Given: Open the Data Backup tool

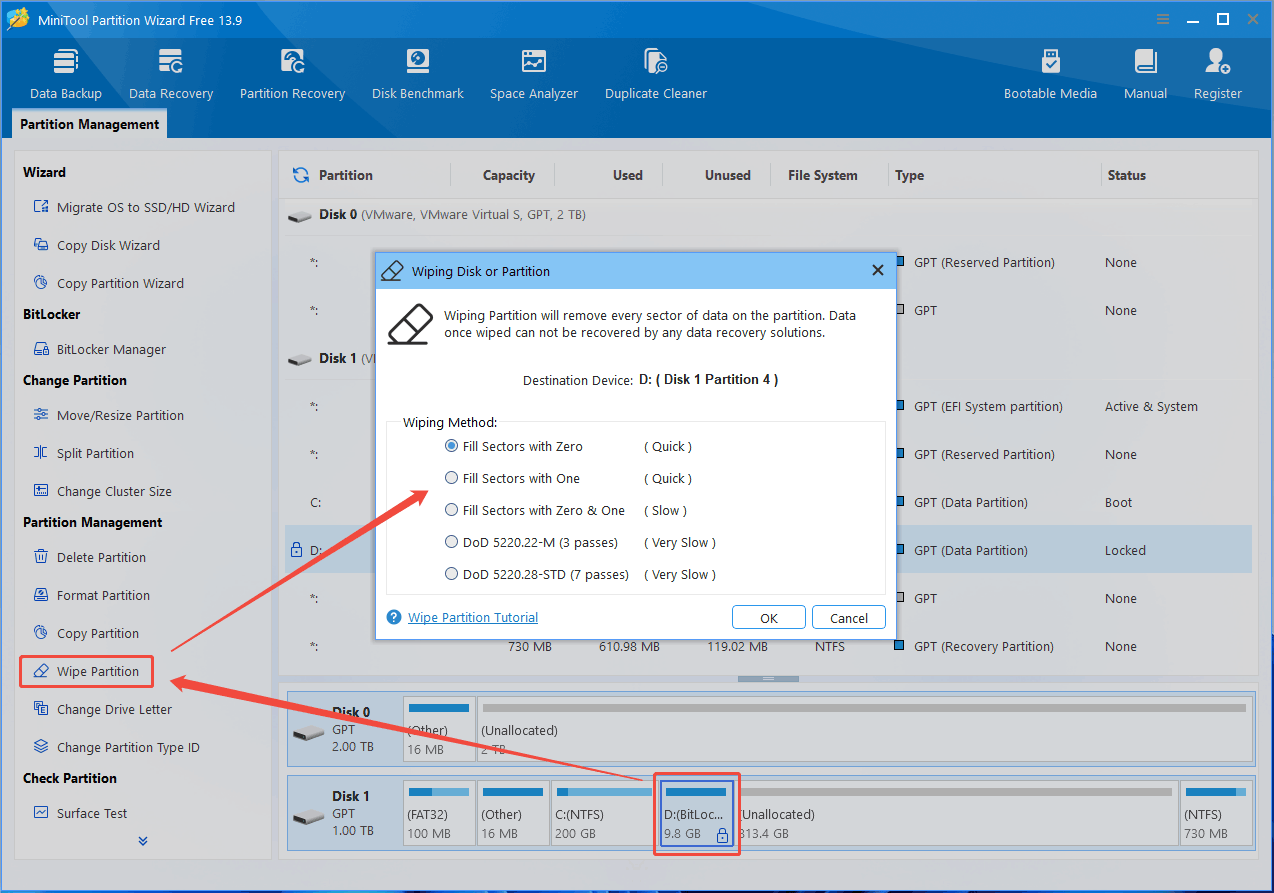Looking at the screenshot, I should (66, 74).
